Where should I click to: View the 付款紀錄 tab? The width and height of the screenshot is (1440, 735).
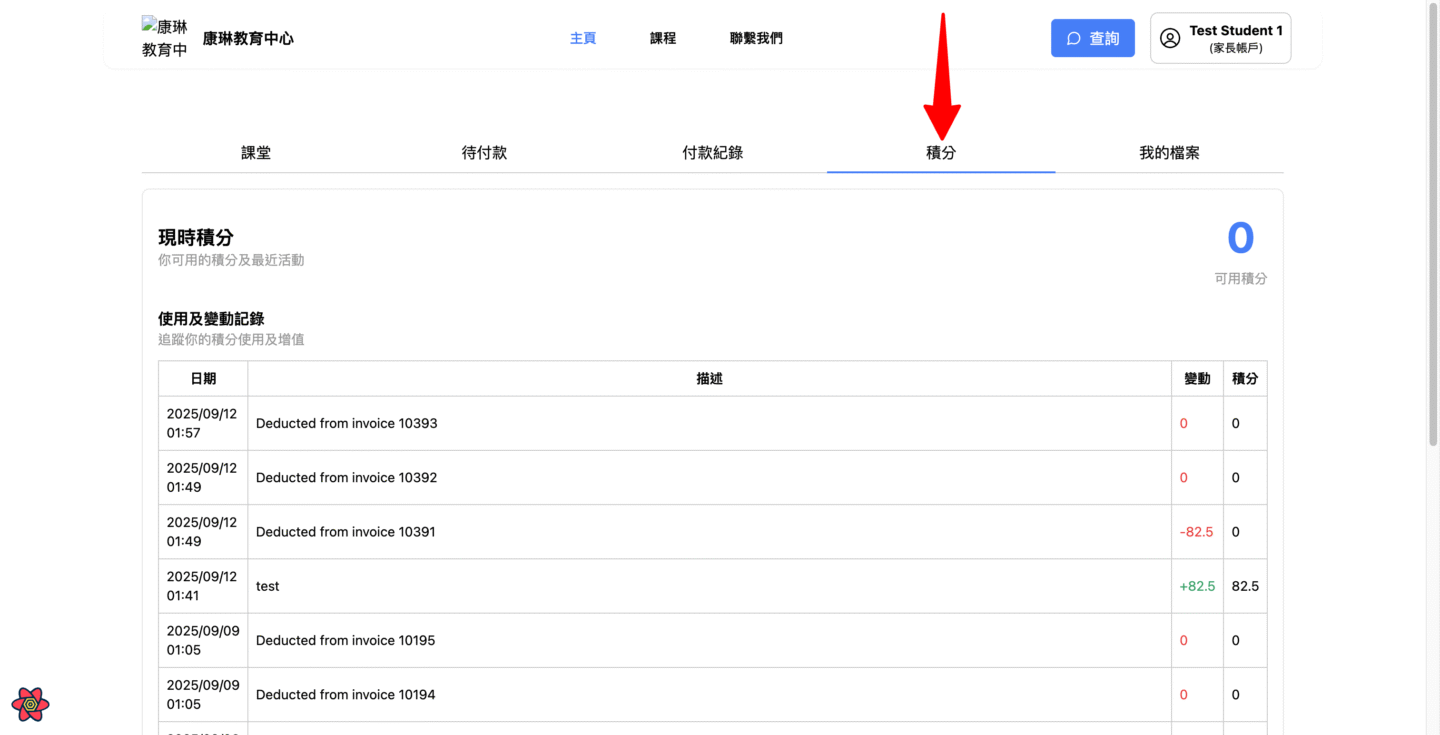click(x=712, y=153)
